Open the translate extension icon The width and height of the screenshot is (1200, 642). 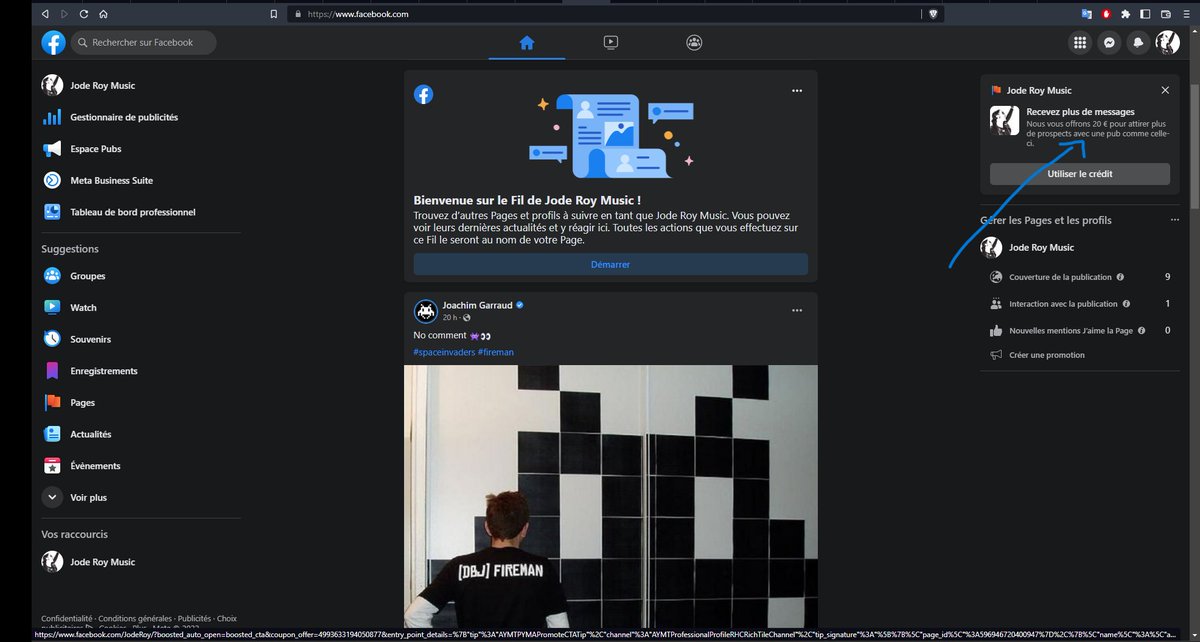coord(1087,14)
